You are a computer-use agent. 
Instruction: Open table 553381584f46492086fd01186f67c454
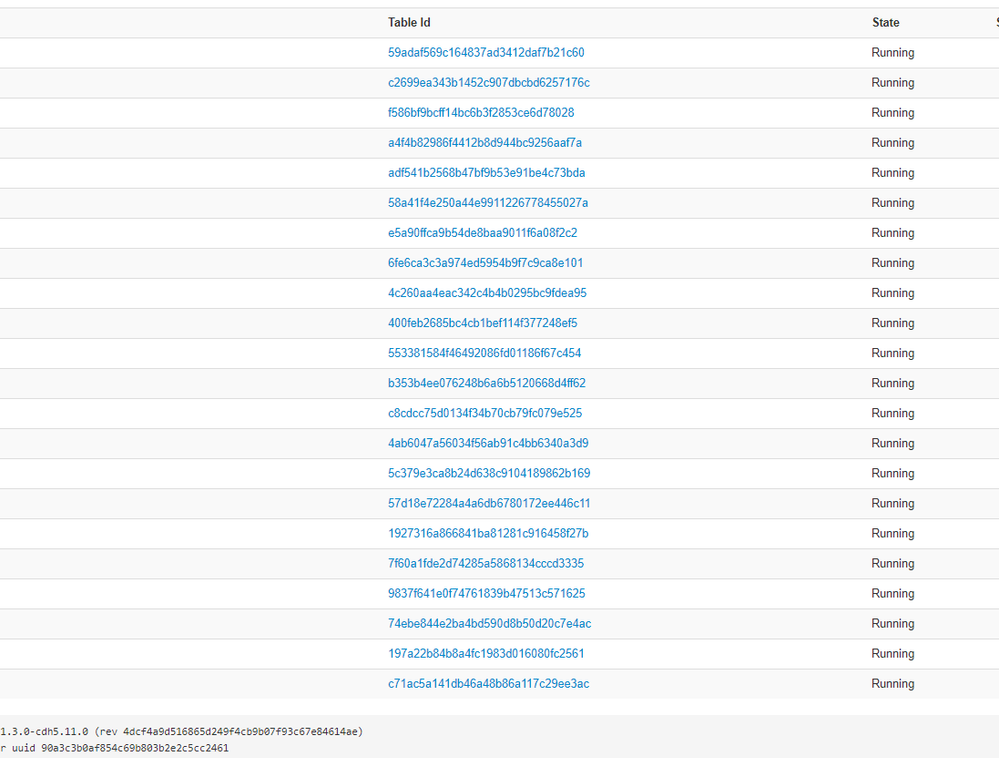(482, 352)
